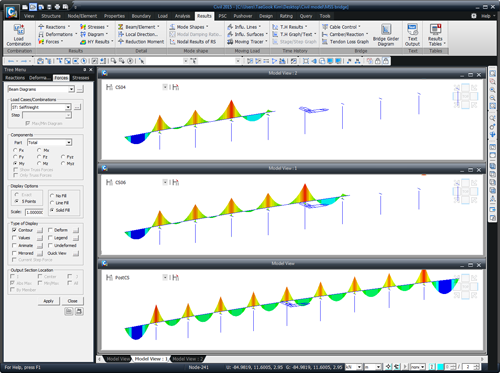Open the kN force unit dropdown in status bar
This screenshot has width=500, height=373.
[x=359, y=367]
